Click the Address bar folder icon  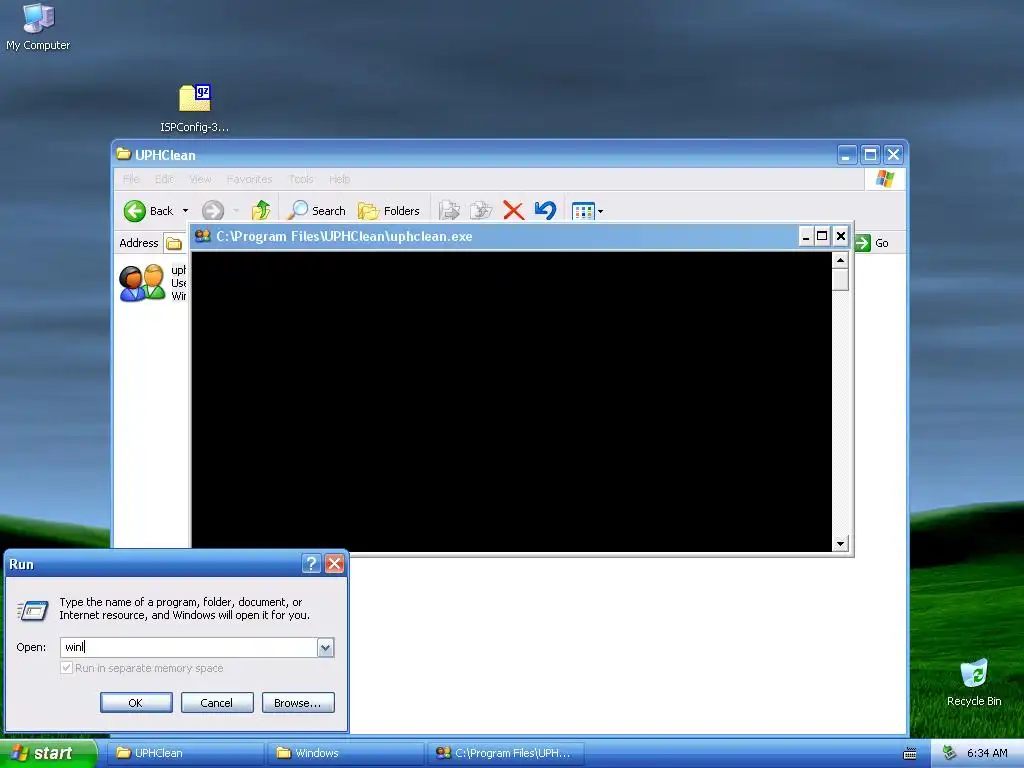tap(174, 244)
